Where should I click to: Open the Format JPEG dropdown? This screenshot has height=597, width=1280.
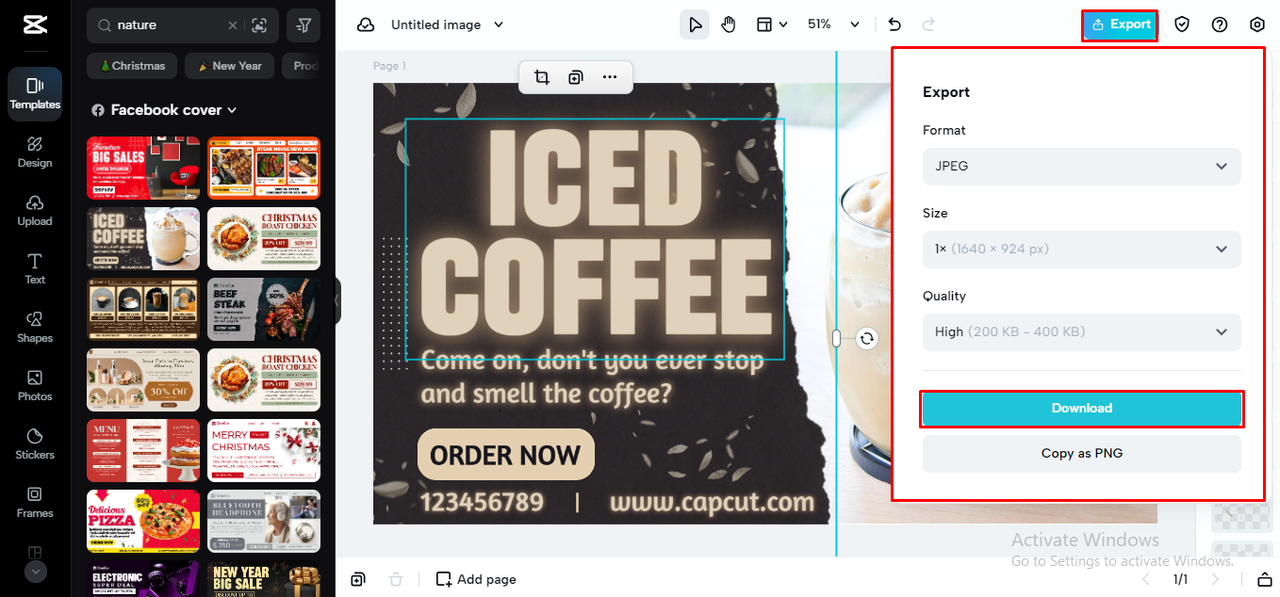point(1081,166)
